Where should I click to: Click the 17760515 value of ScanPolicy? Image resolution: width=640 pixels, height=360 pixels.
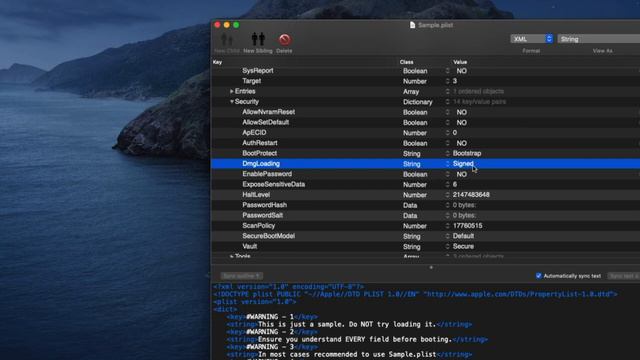(x=467, y=226)
